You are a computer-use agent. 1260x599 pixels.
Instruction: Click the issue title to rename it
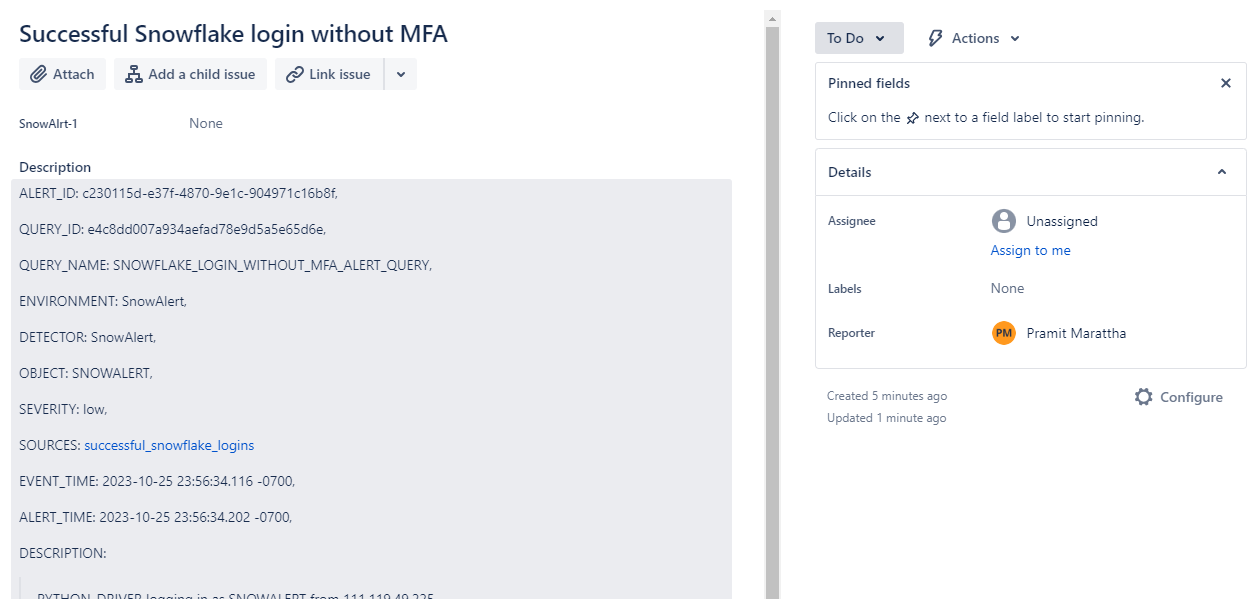click(x=232, y=33)
